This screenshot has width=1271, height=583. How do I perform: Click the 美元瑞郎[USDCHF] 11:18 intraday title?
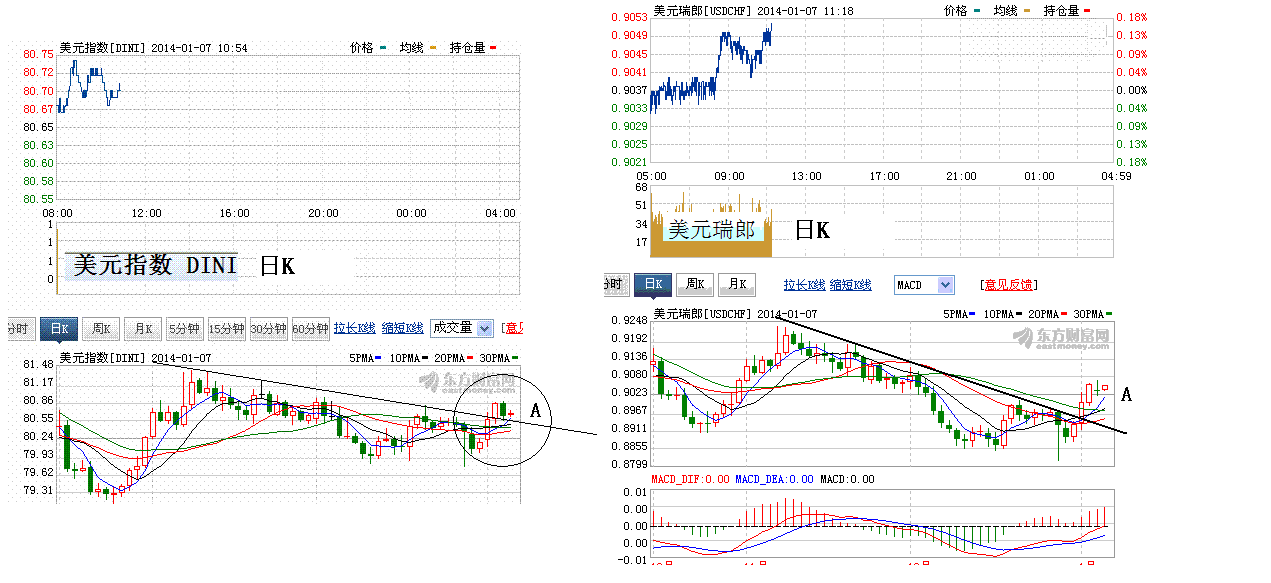753,10
